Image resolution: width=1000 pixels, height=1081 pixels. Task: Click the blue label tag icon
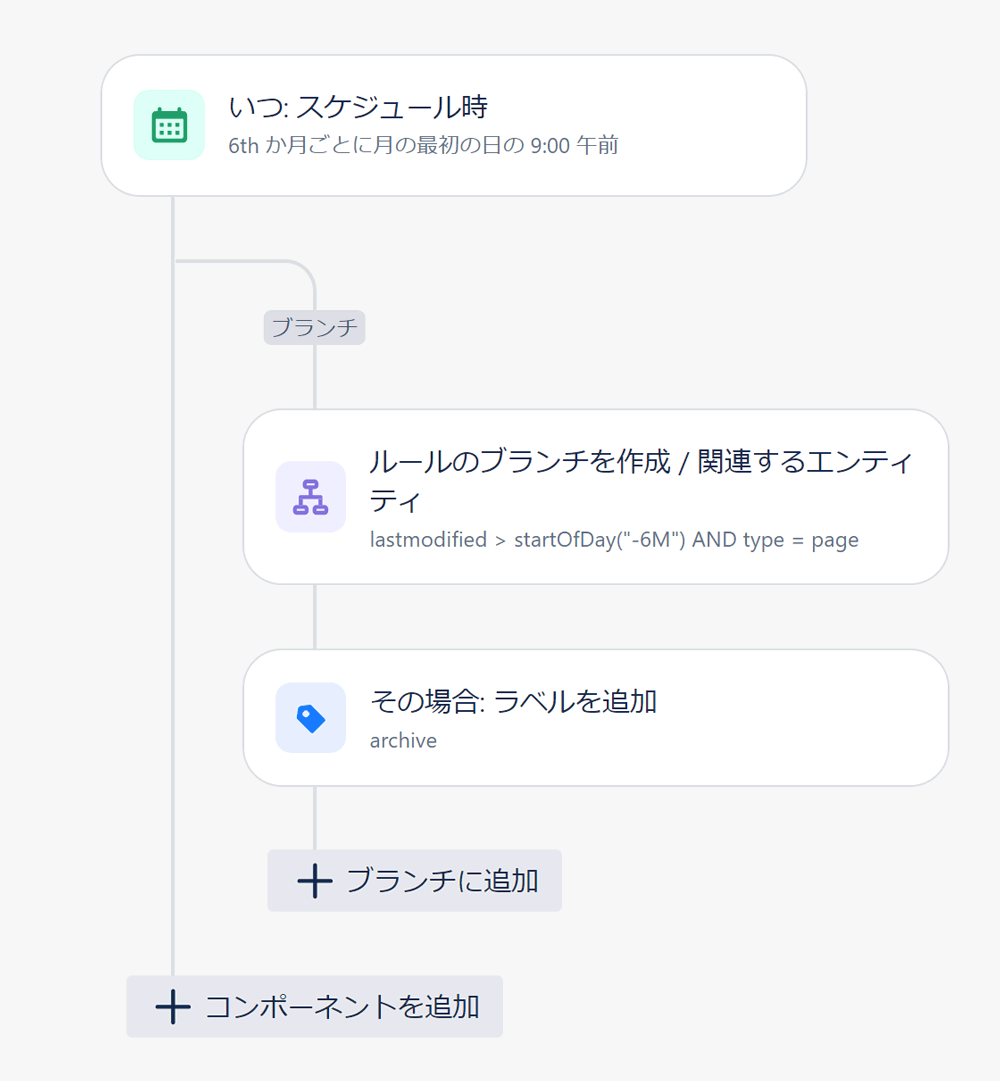[310, 718]
